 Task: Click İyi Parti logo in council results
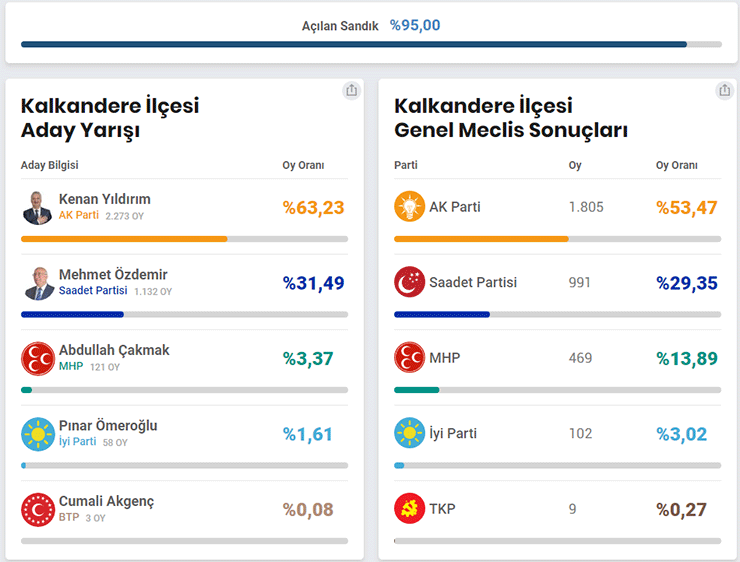click(x=410, y=434)
